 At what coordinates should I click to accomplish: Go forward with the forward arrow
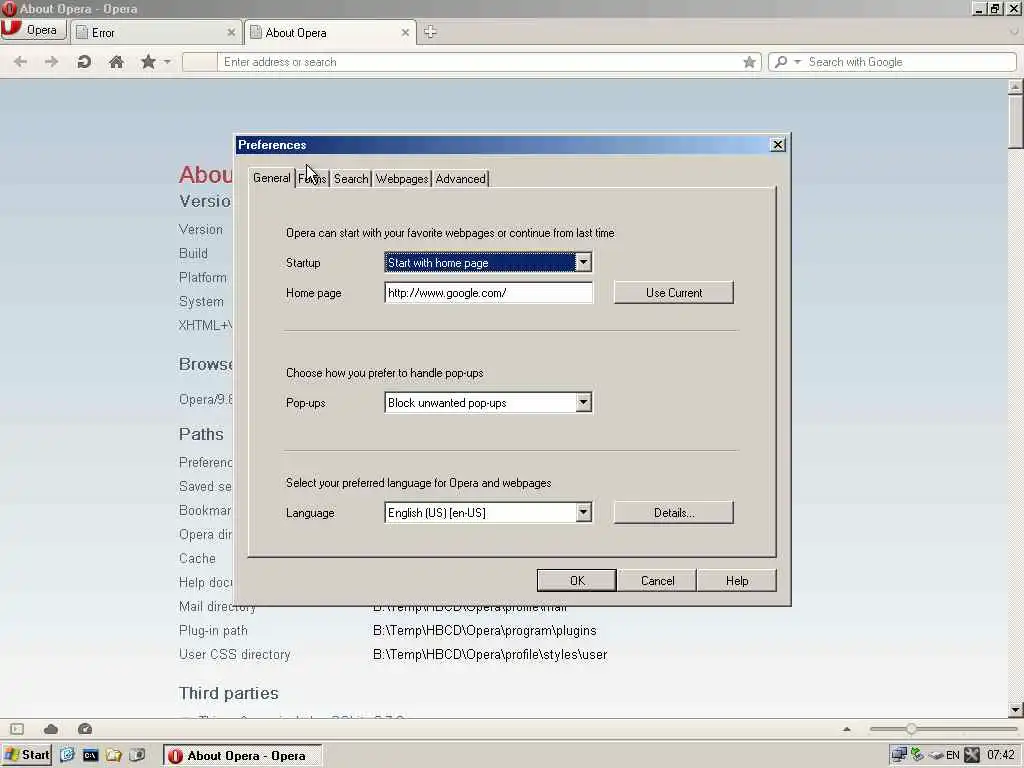(52, 62)
